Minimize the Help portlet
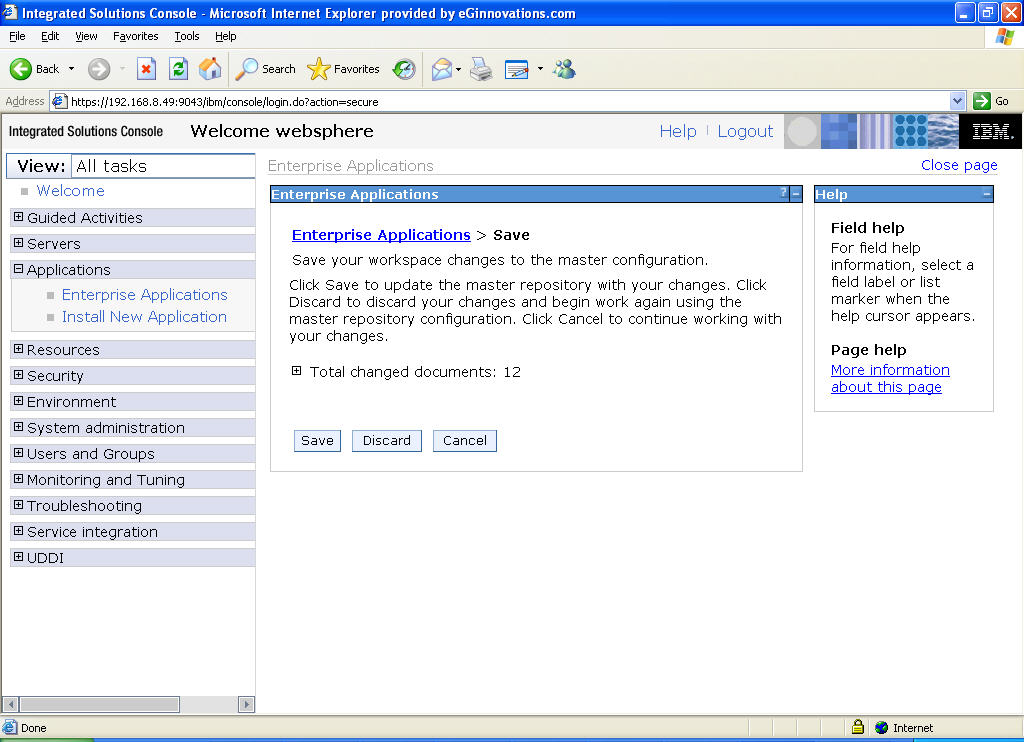 click(x=987, y=194)
